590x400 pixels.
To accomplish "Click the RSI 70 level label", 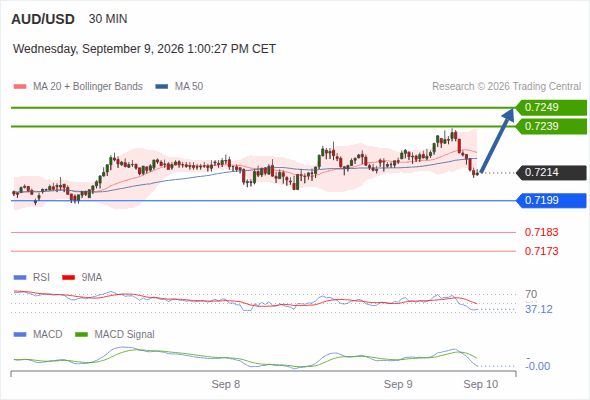I will click(531, 294).
